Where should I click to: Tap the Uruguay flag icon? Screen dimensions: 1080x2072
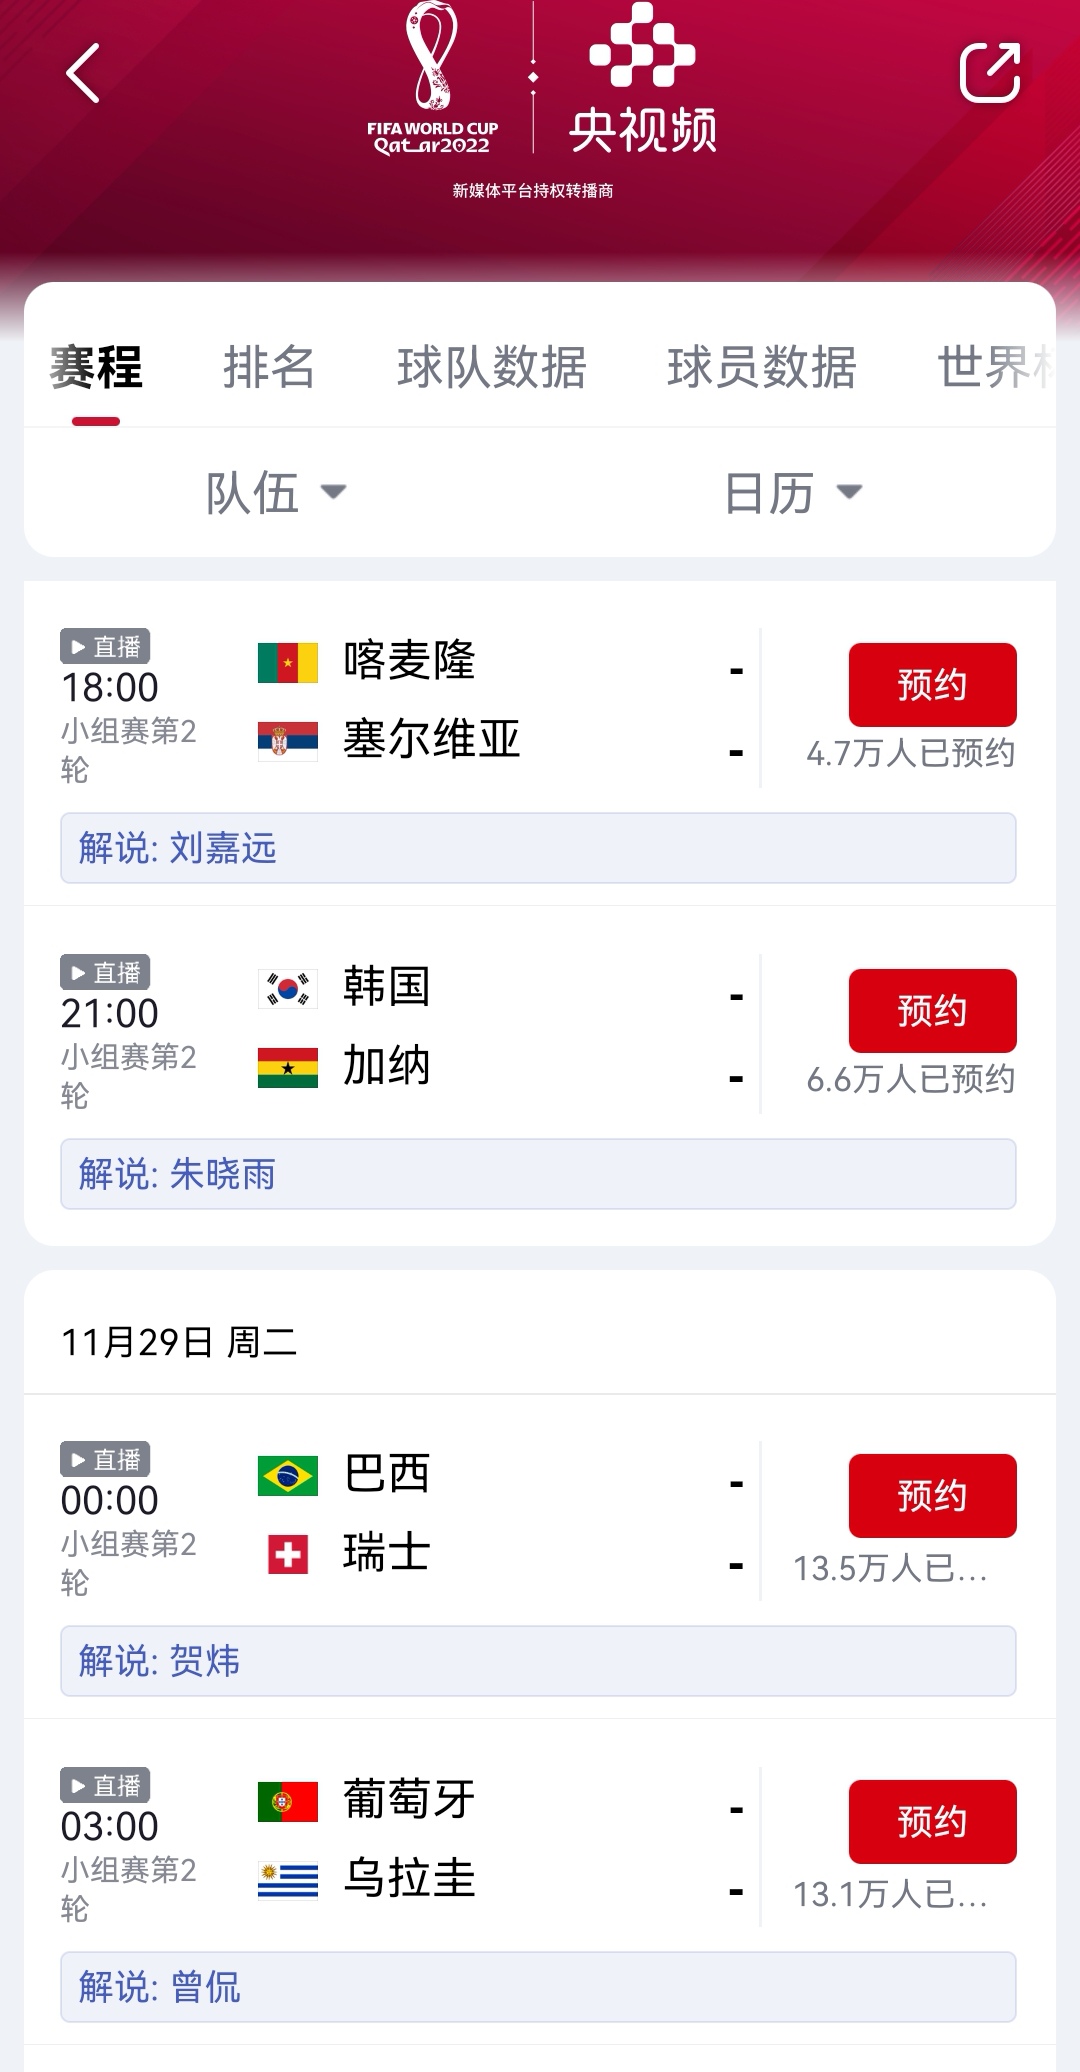point(288,1880)
